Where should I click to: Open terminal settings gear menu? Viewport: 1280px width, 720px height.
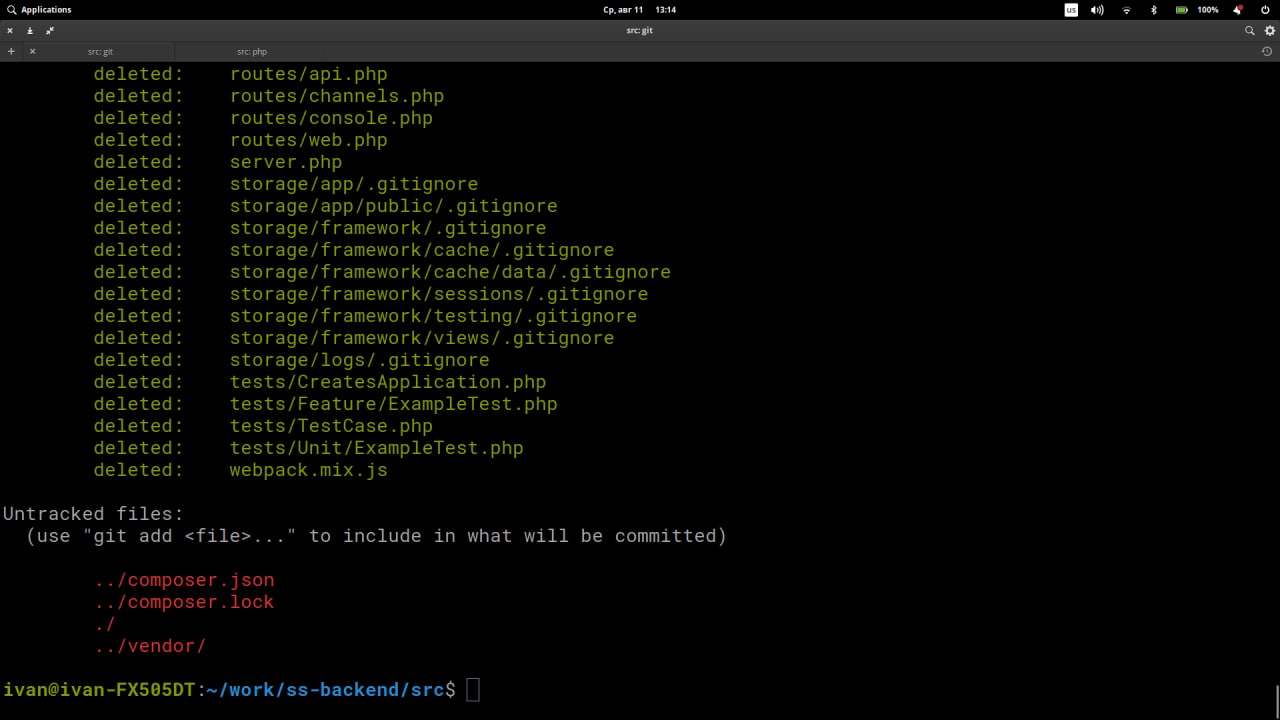tap(1270, 31)
